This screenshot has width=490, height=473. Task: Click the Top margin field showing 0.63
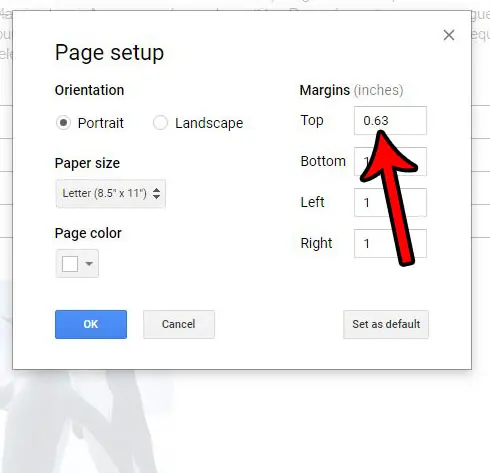390,121
